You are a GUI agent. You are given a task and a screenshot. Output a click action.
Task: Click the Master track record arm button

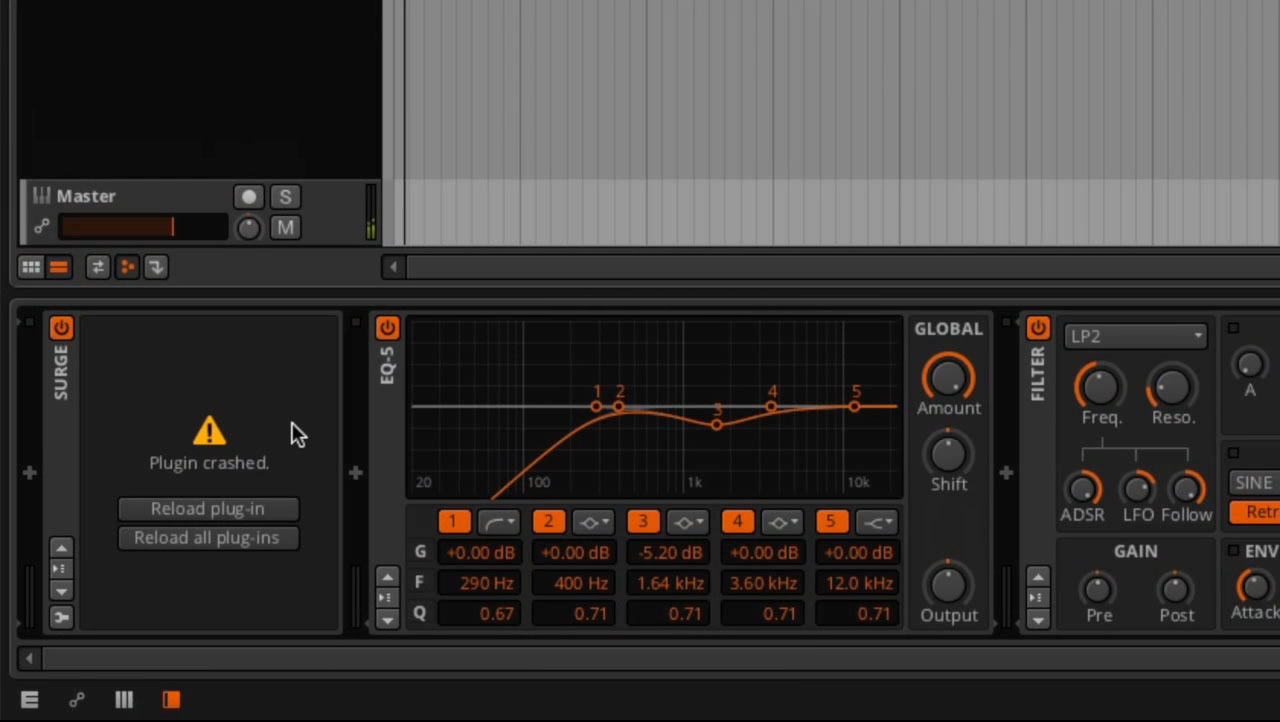tap(249, 197)
